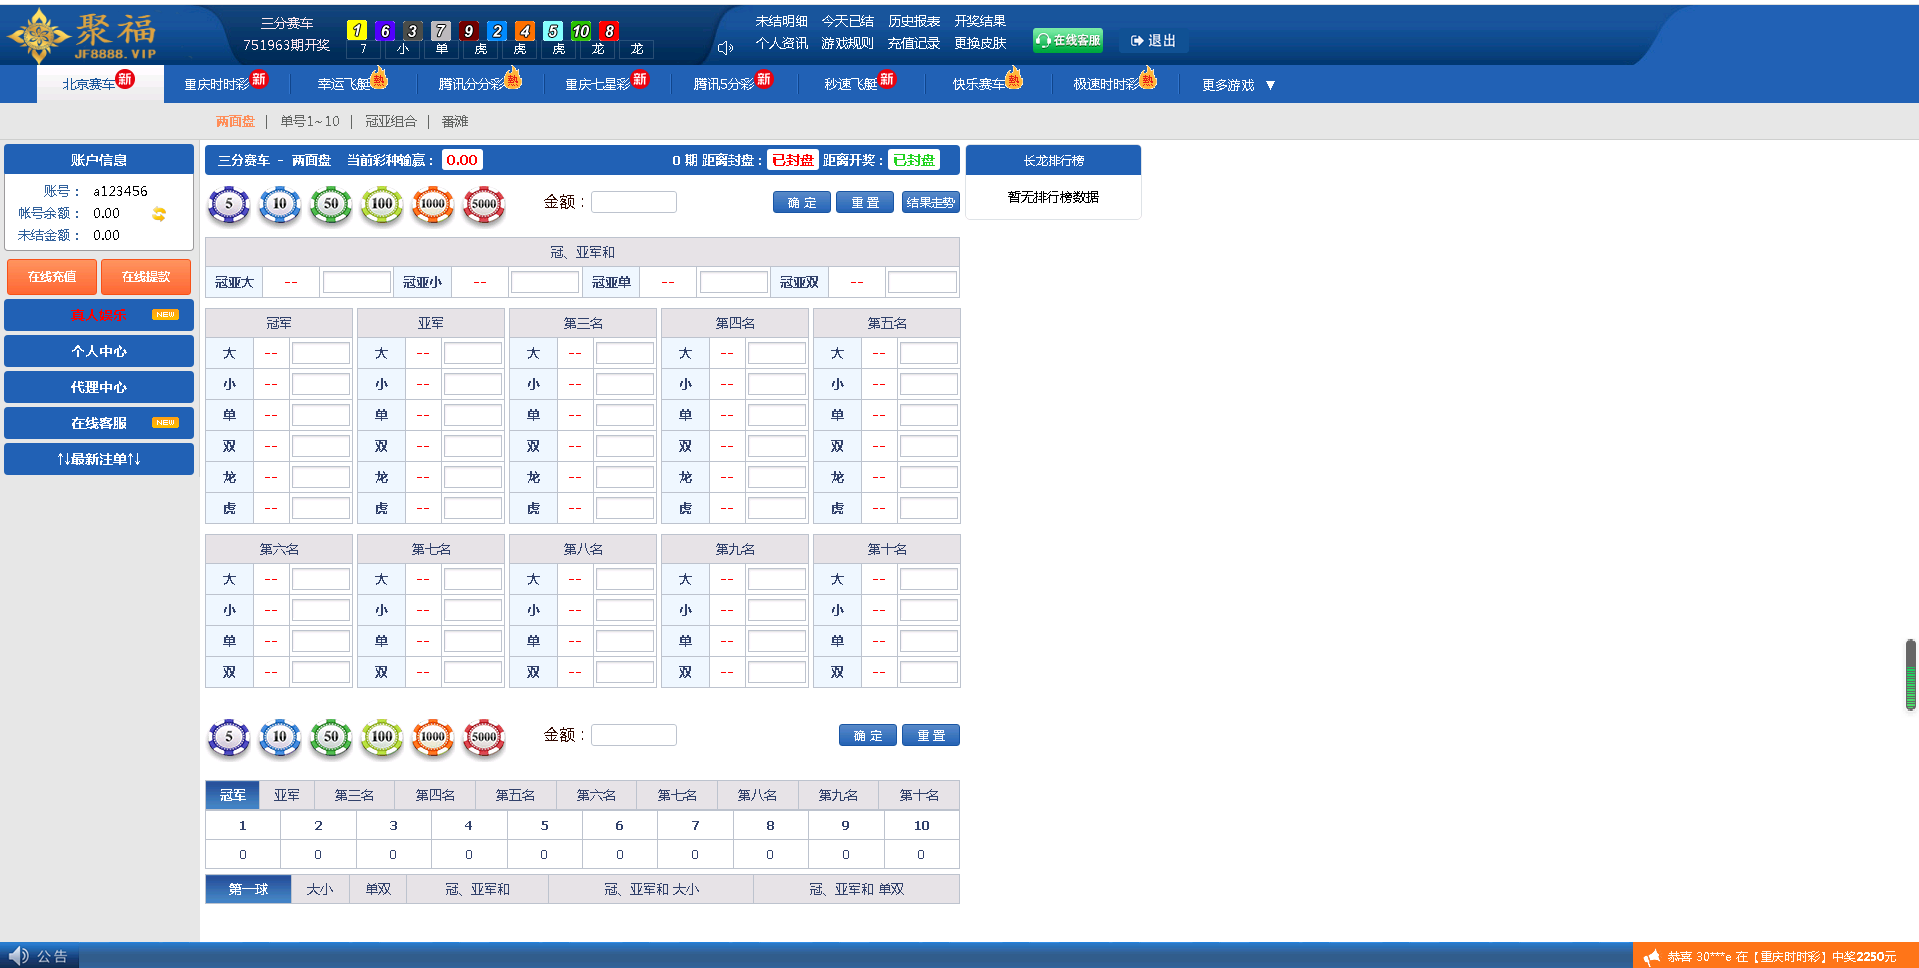Click the announcement speaker icon at bottom

pos(18,956)
